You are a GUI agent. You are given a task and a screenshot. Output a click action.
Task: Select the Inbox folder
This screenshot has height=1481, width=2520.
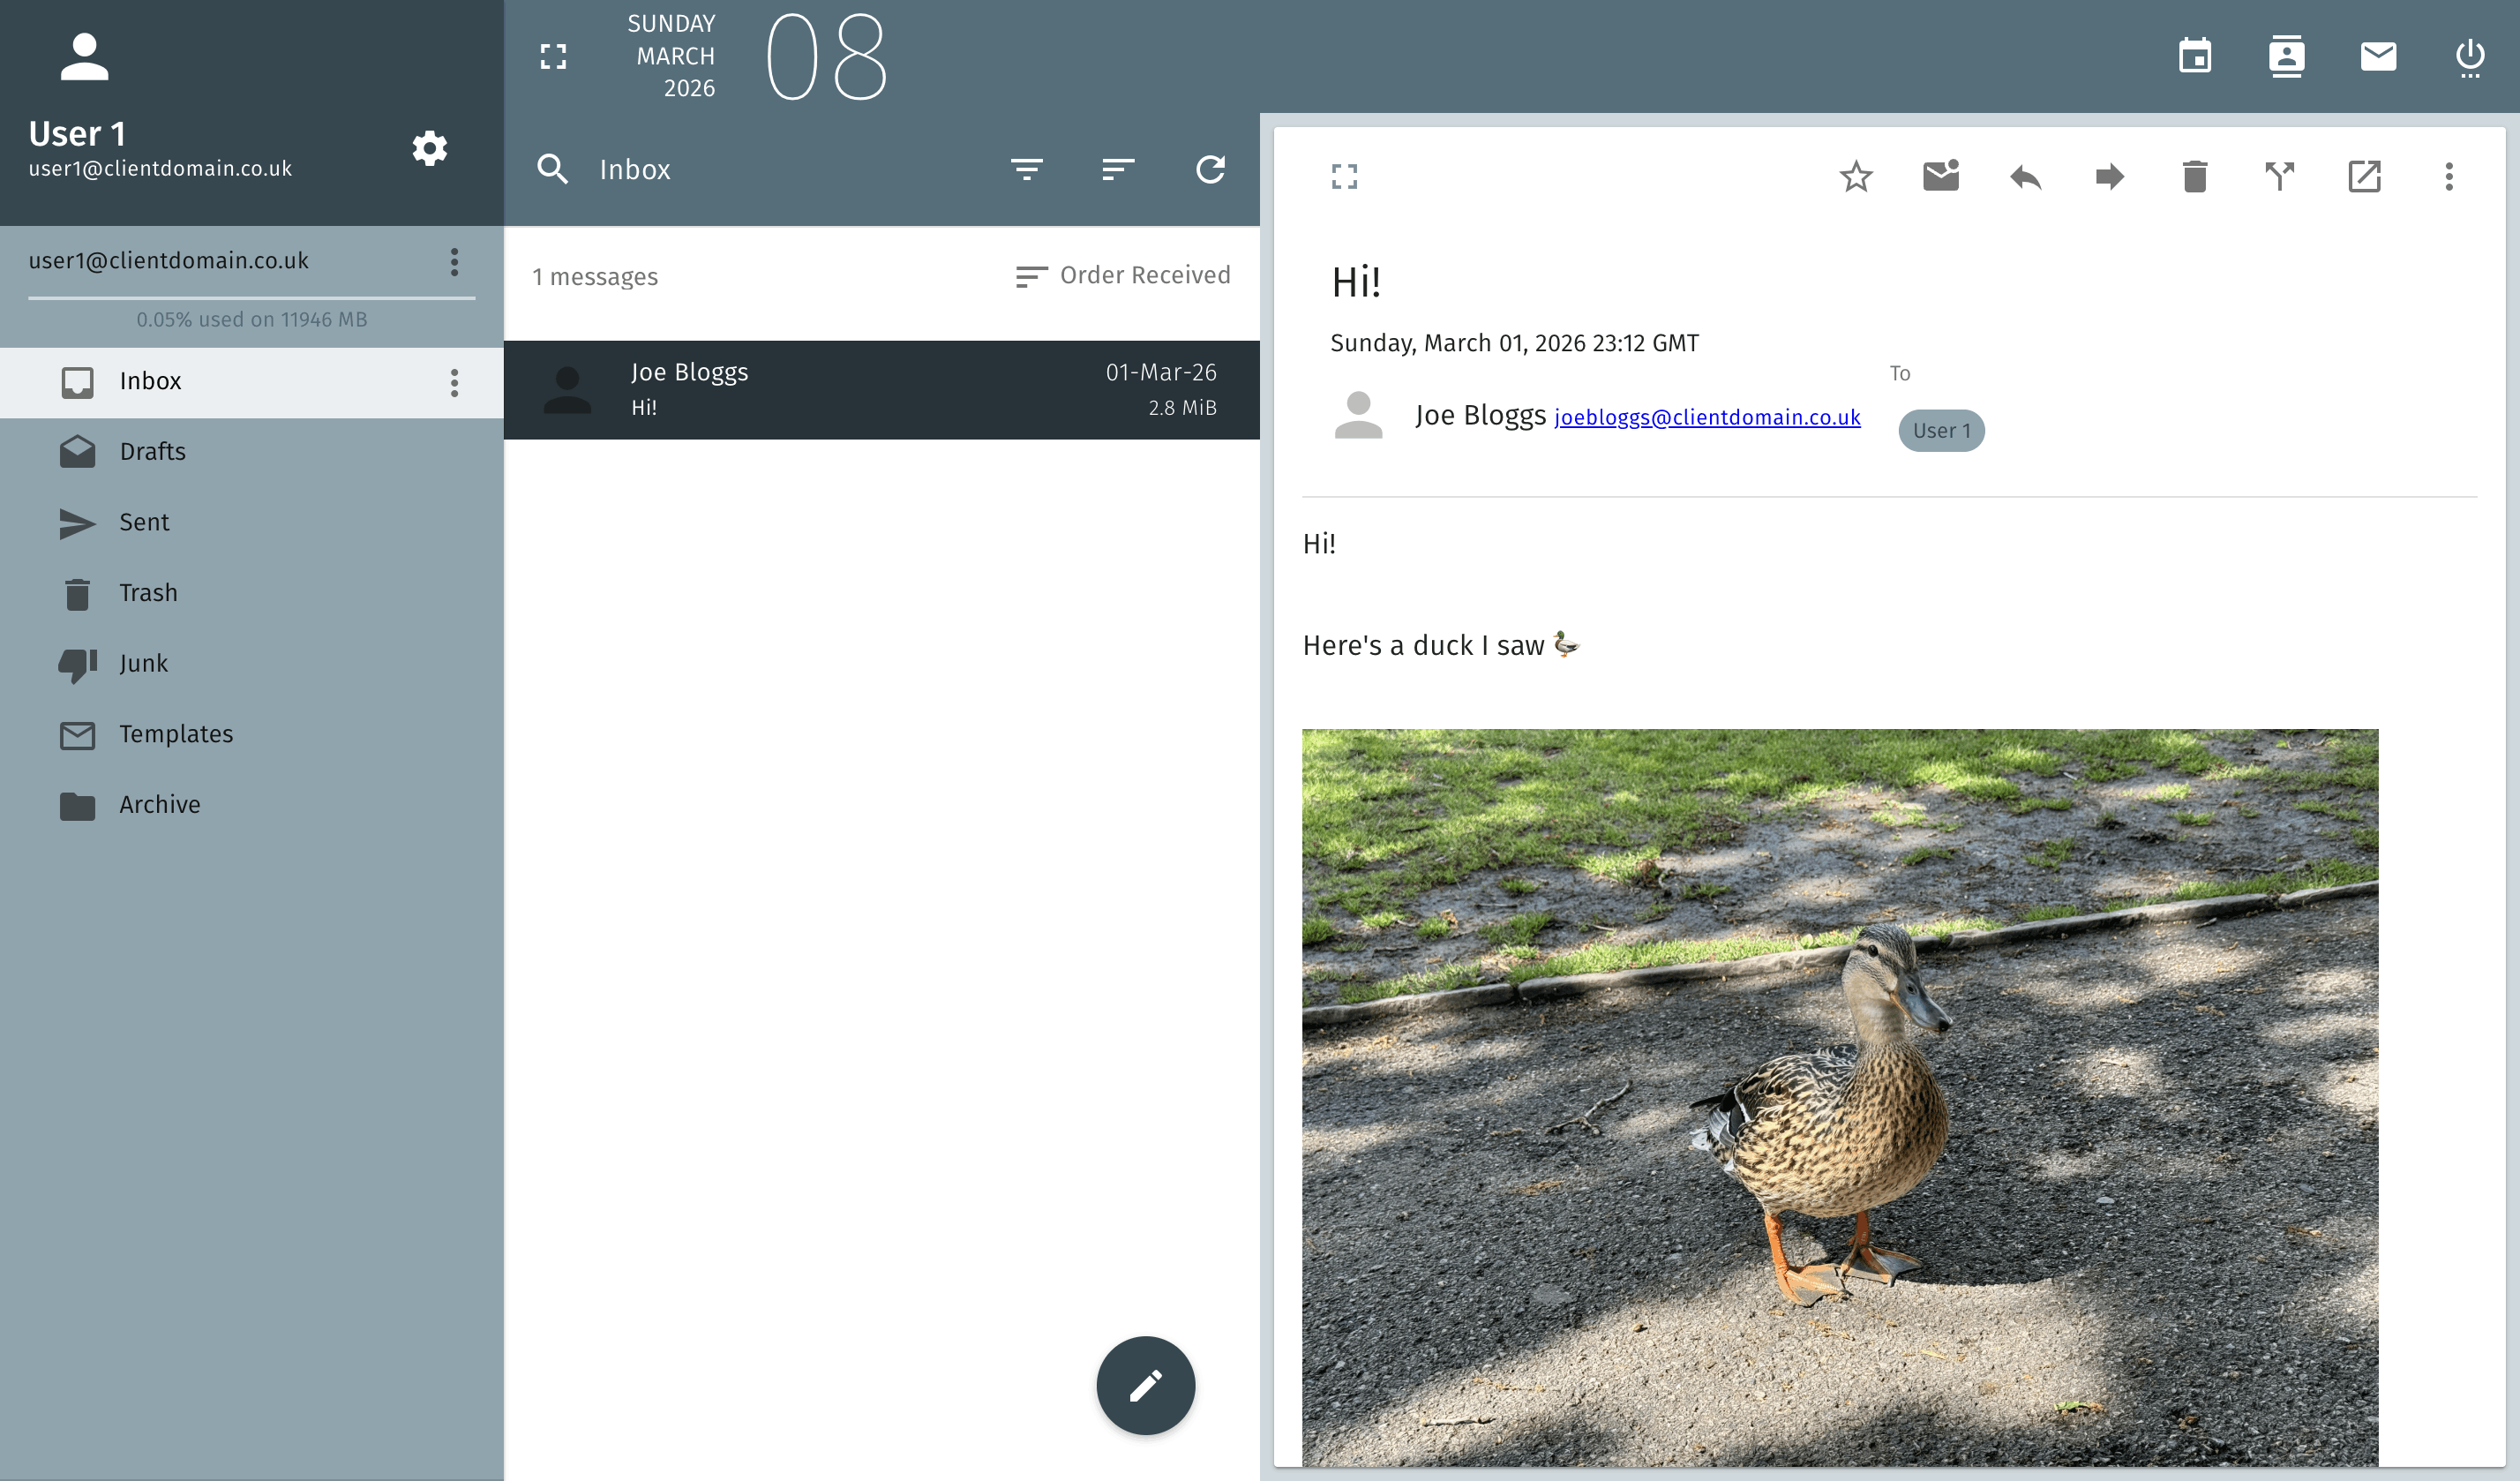252,382
